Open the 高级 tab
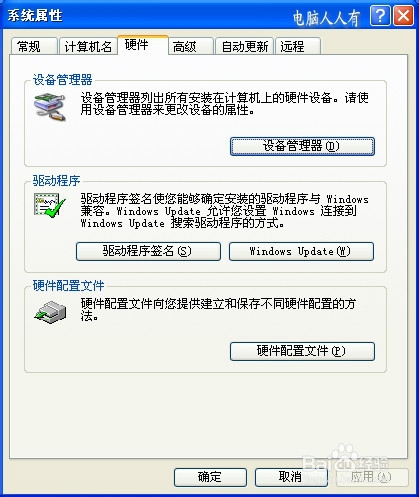Viewport: 419px width, 497px height. click(x=190, y=46)
